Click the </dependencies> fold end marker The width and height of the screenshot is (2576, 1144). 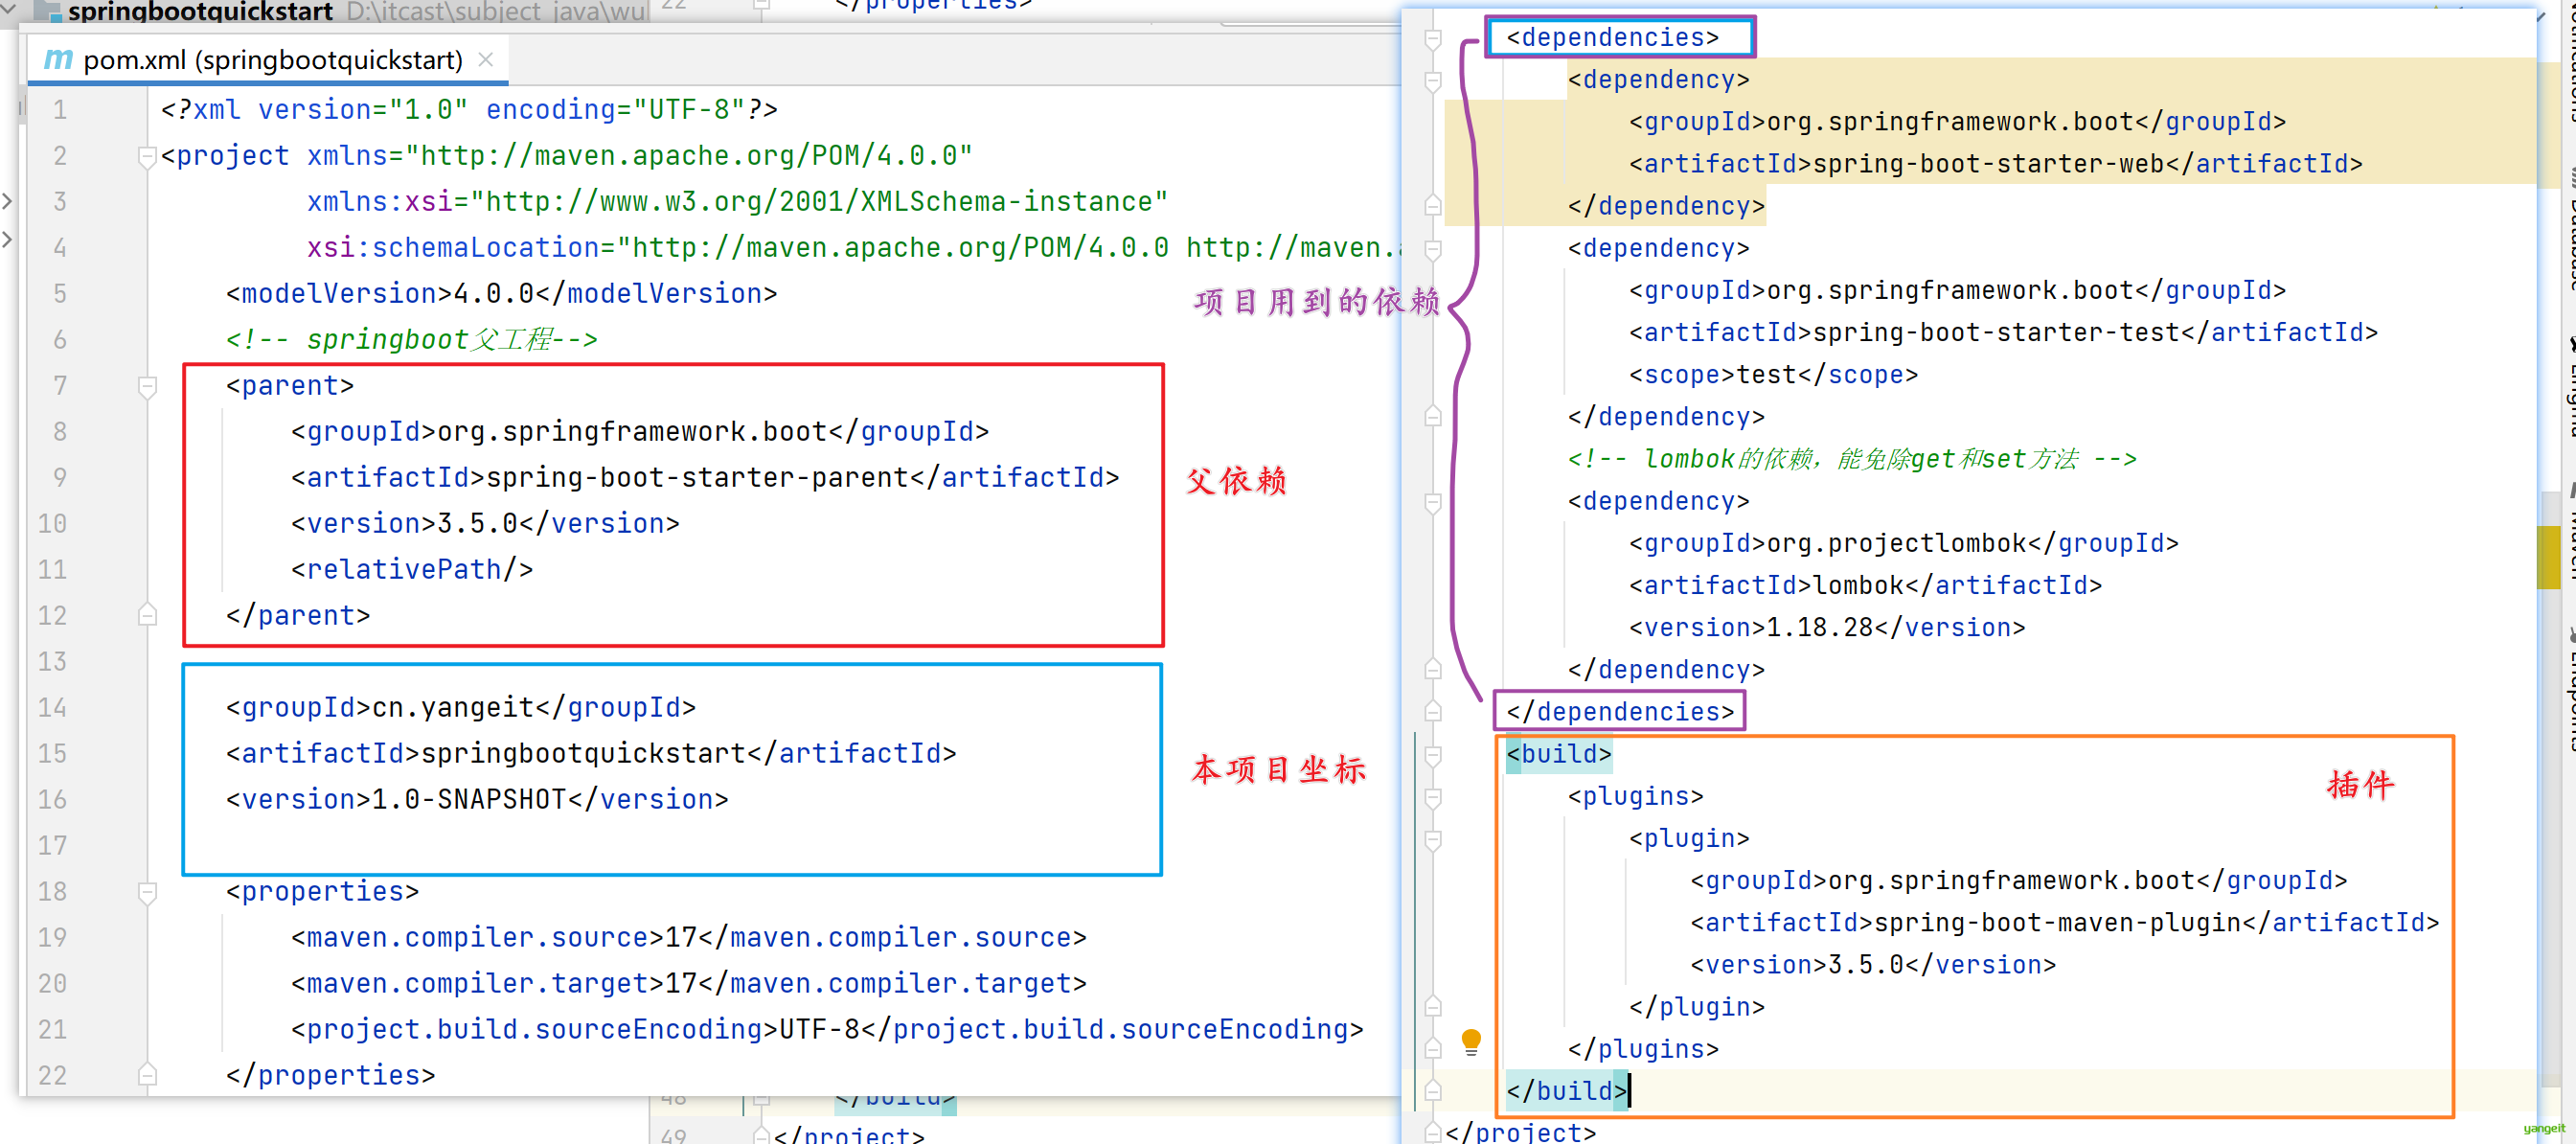click(1432, 712)
